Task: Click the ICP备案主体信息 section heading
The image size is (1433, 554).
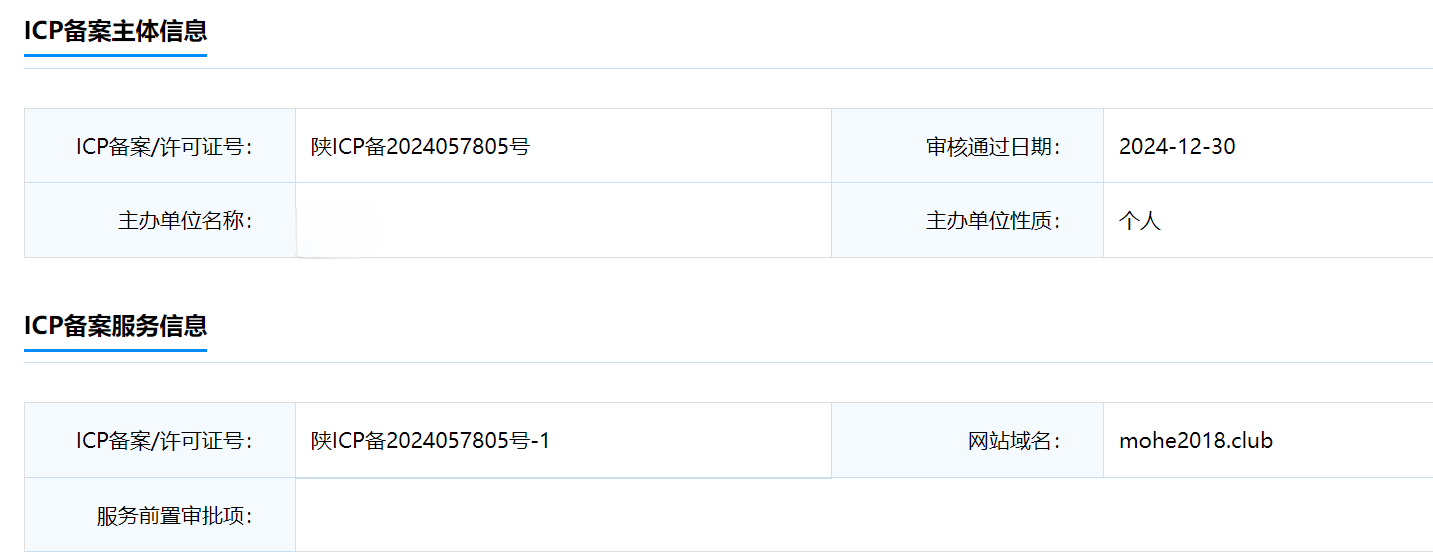Action: click(115, 31)
